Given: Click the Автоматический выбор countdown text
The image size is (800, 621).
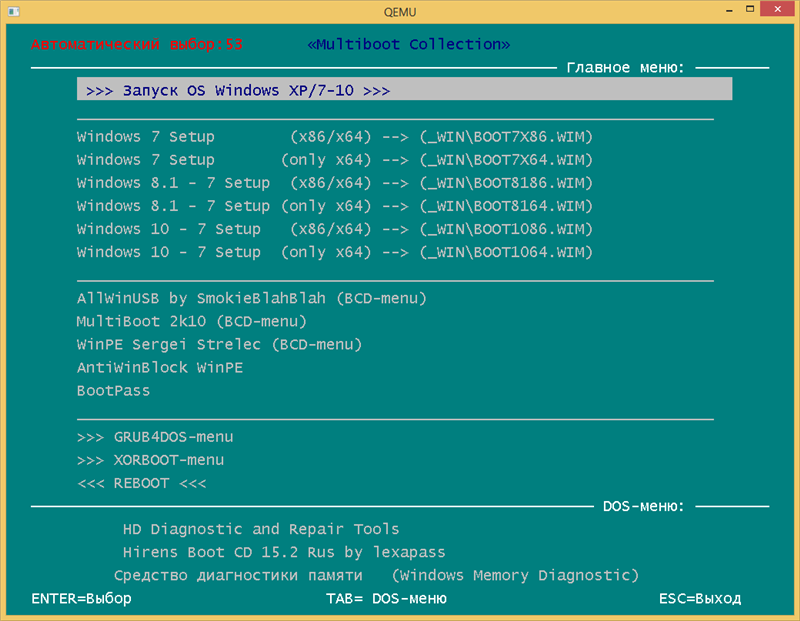Looking at the screenshot, I should [137, 44].
